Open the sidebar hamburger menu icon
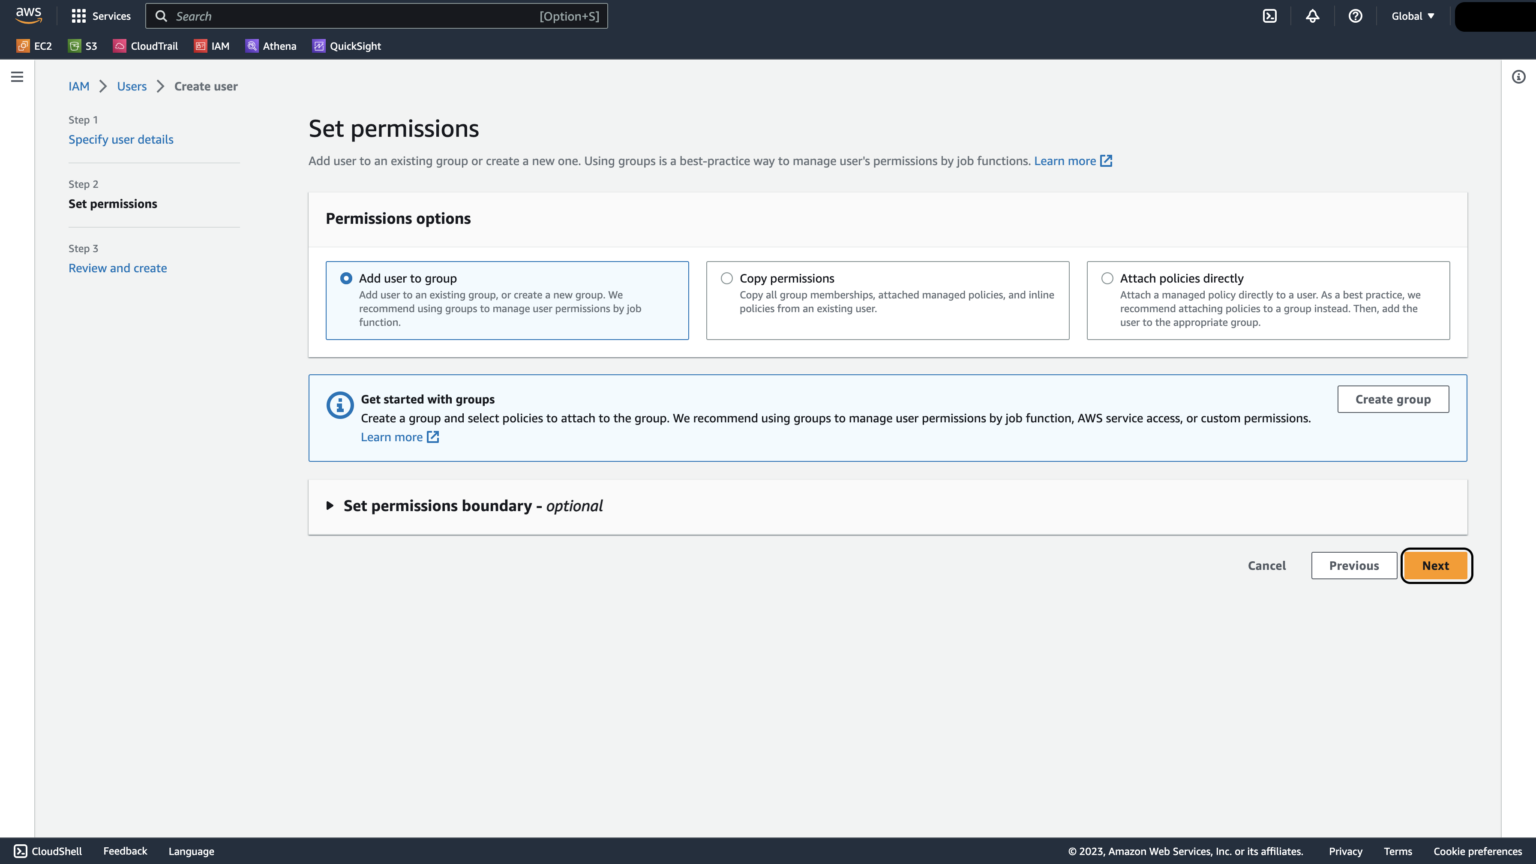The height and width of the screenshot is (864, 1536). [x=16, y=76]
